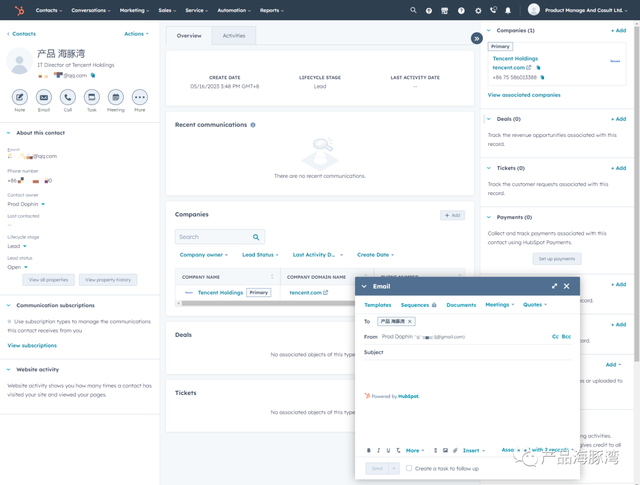The width and height of the screenshot is (640, 485).
Task: Click the Call action icon
Action: click(x=68, y=97)
